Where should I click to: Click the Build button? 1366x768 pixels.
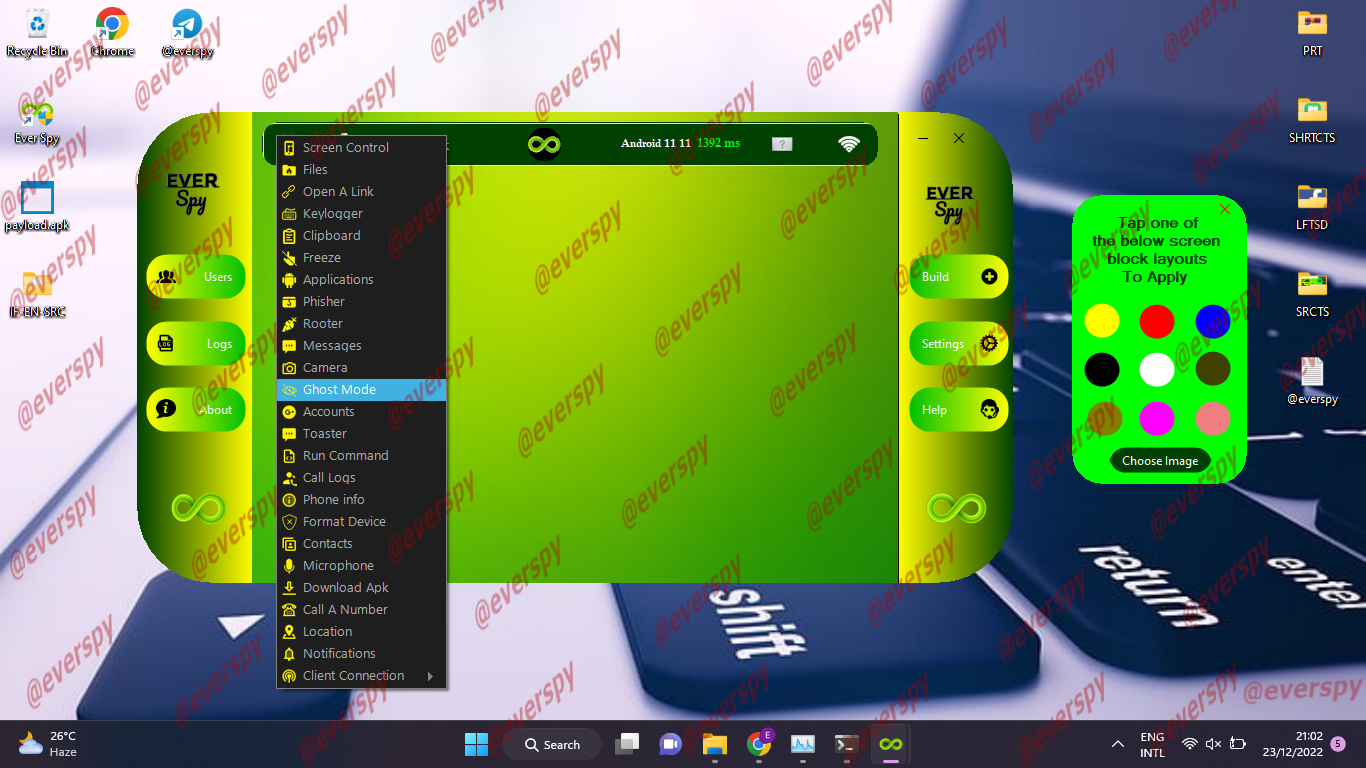[958, 277]
